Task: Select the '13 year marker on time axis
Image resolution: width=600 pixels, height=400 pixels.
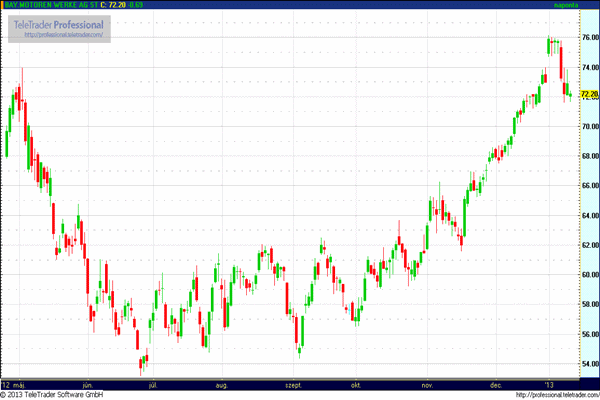Action: point(549,384)
